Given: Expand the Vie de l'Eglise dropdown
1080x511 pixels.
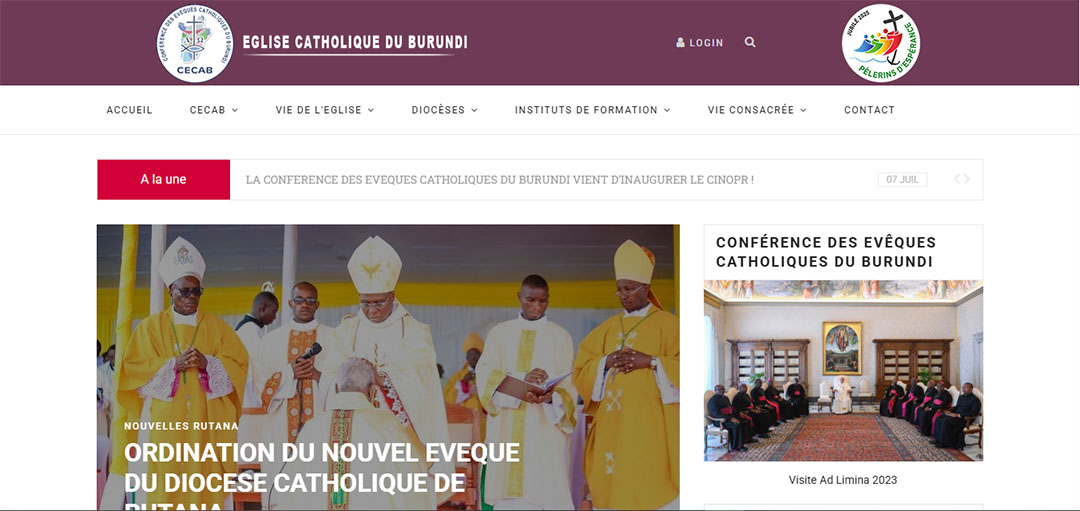Looking at the screenshot, I should click(x=324, y=110).
